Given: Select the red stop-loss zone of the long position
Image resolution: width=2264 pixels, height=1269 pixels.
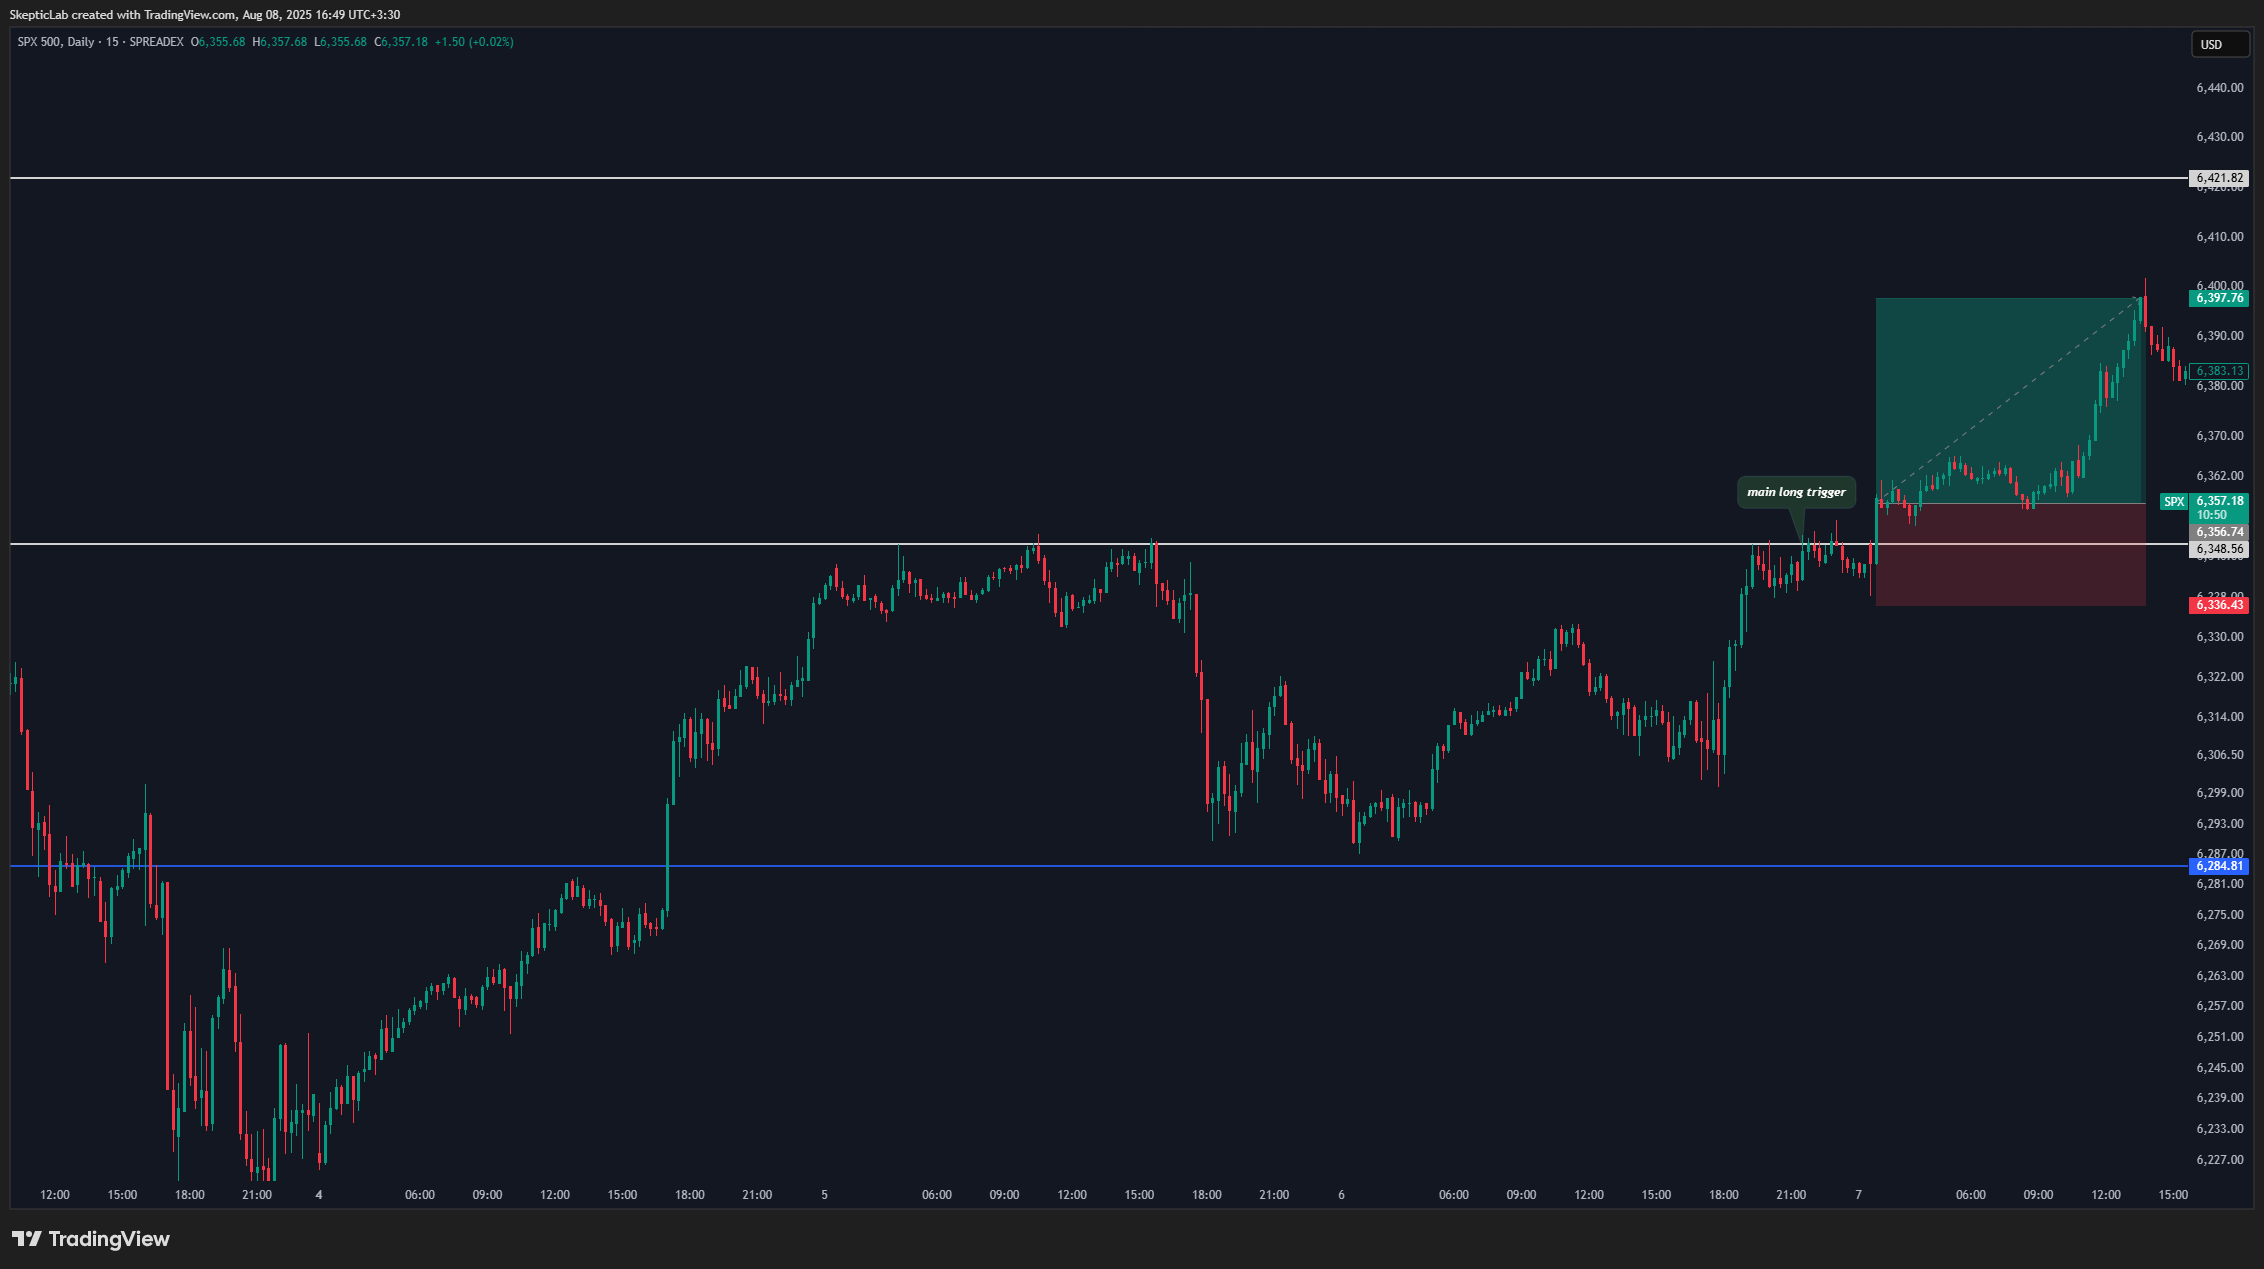Looking at the screenshot, I should tap(2010, 554).
